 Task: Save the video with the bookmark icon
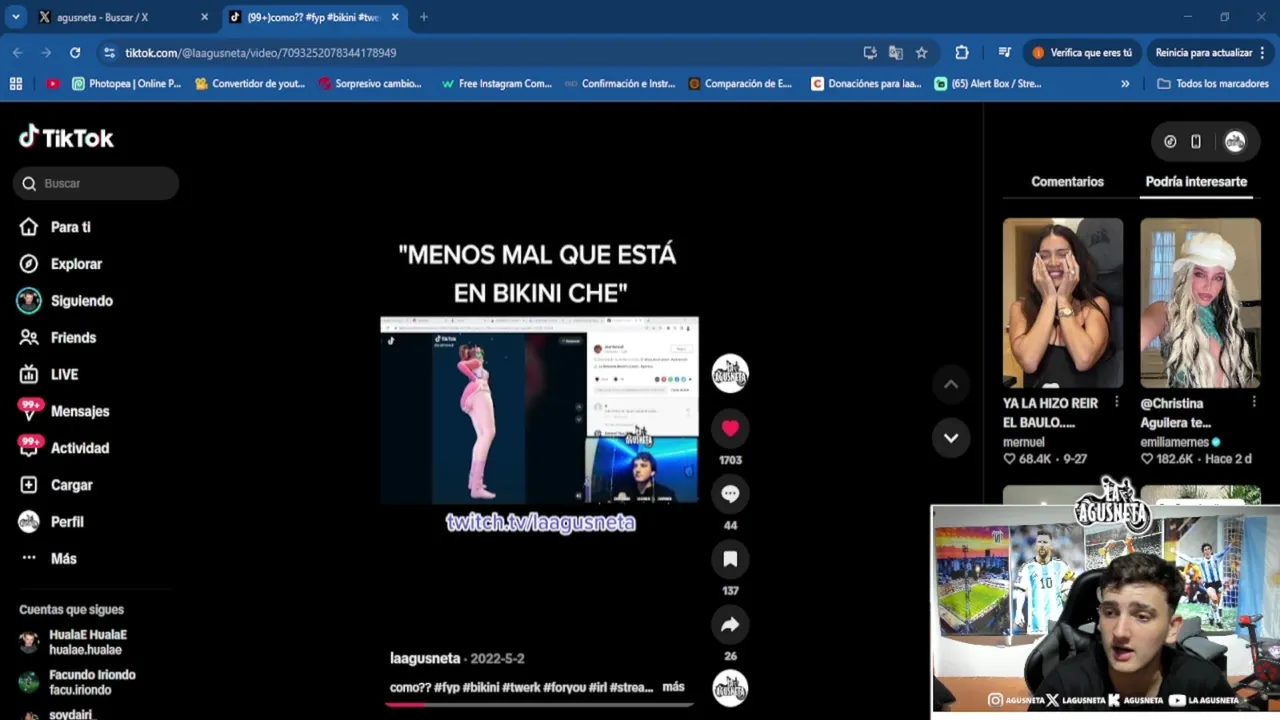pos(730,559)
